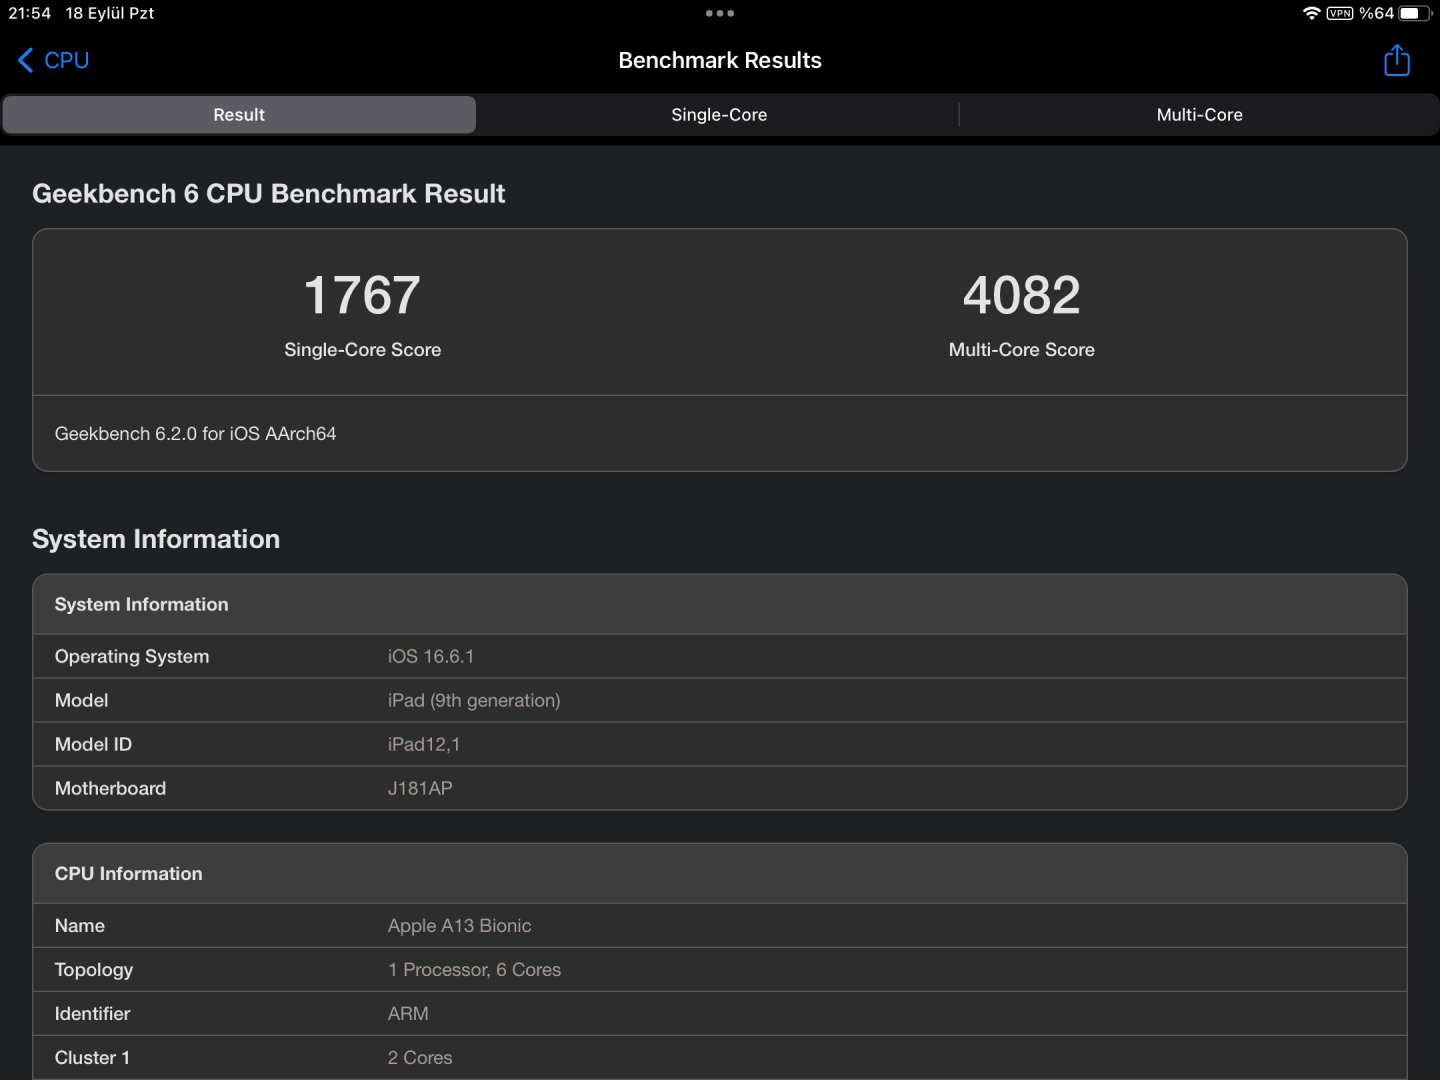Tap the back chevron beside CPU

[26, 60]
